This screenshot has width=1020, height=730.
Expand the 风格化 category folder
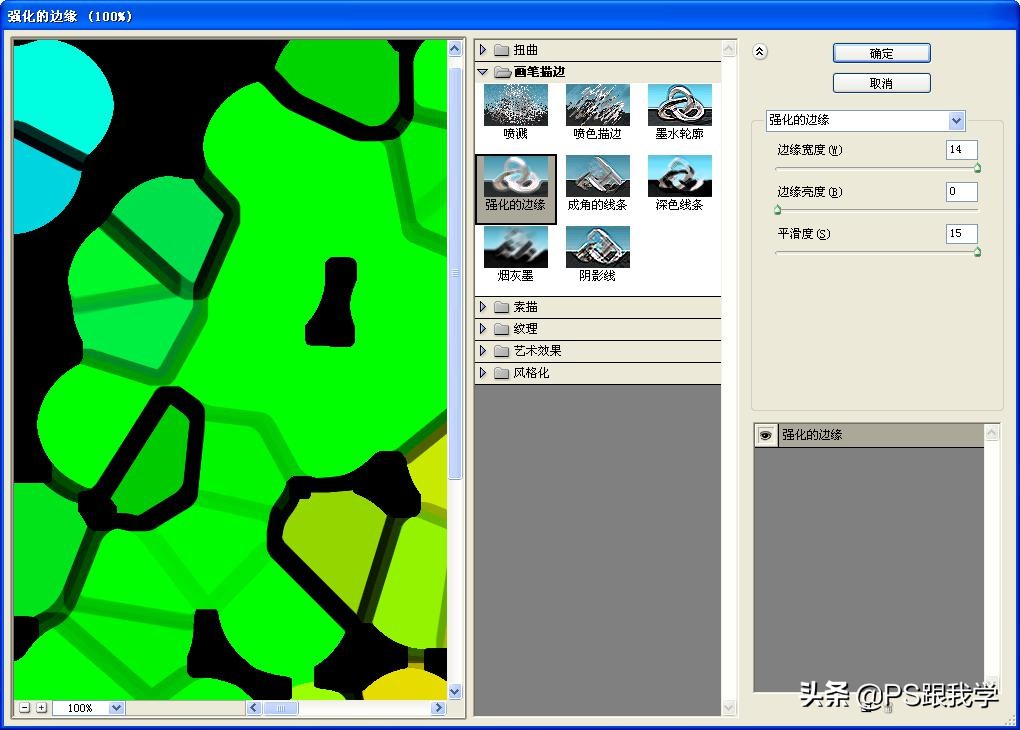point(484,372)
